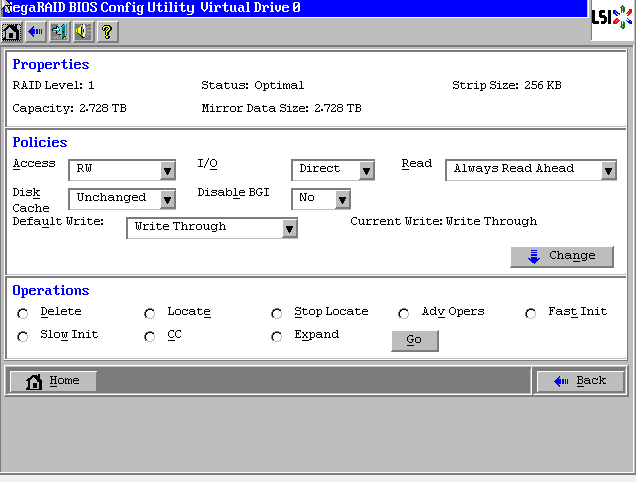The image size is (636, 482).
Task: Select the CC consistency check option
Action: [x=150, y=337]
